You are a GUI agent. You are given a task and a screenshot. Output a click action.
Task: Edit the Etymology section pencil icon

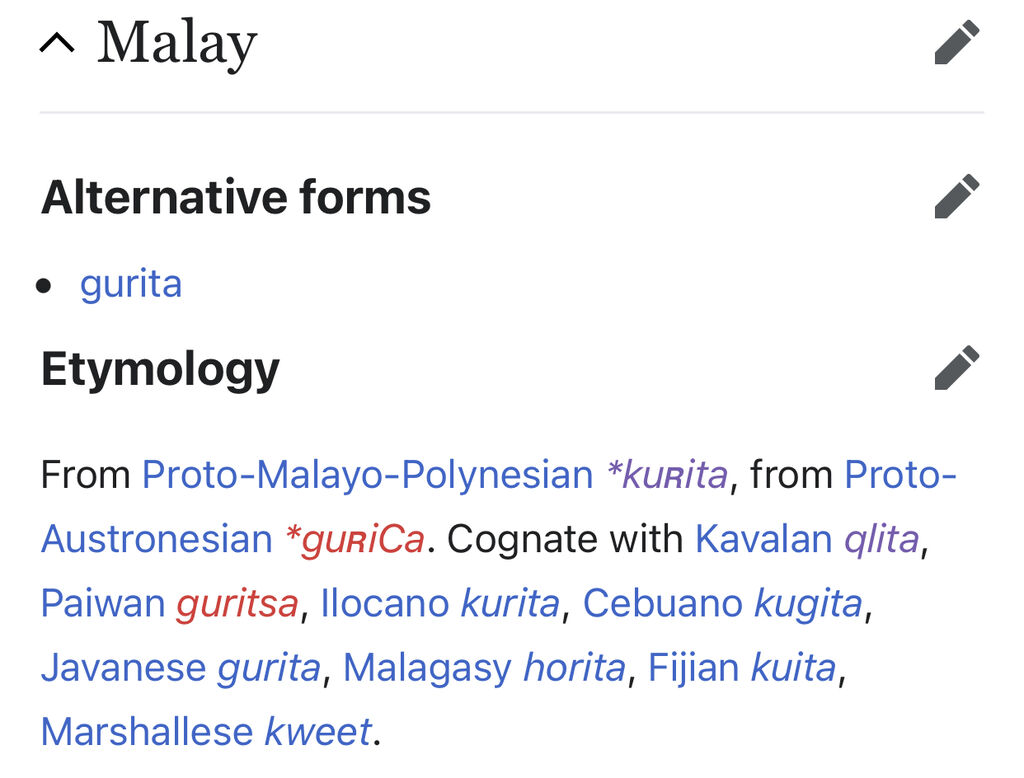(x=957, y=368)
